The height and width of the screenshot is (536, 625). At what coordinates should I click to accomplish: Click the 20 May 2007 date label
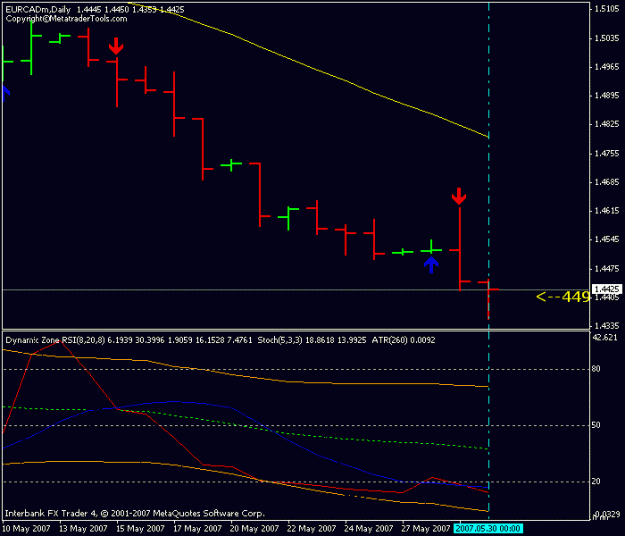click(255, 529)
